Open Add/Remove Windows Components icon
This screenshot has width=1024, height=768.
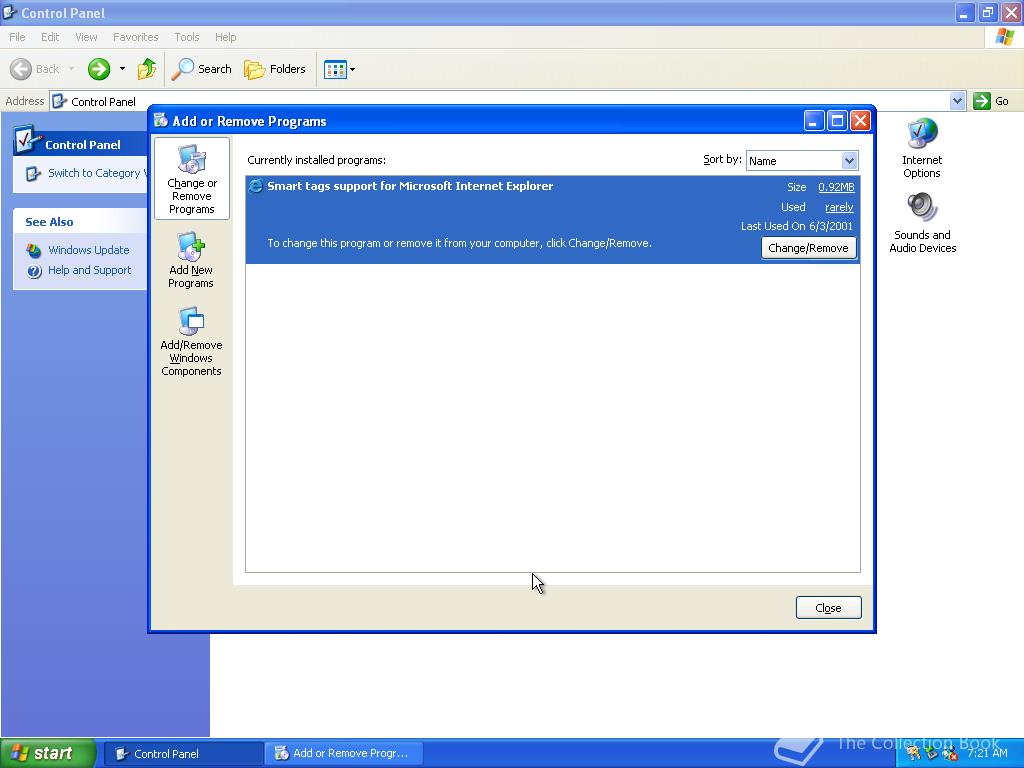tap(191, 342)
